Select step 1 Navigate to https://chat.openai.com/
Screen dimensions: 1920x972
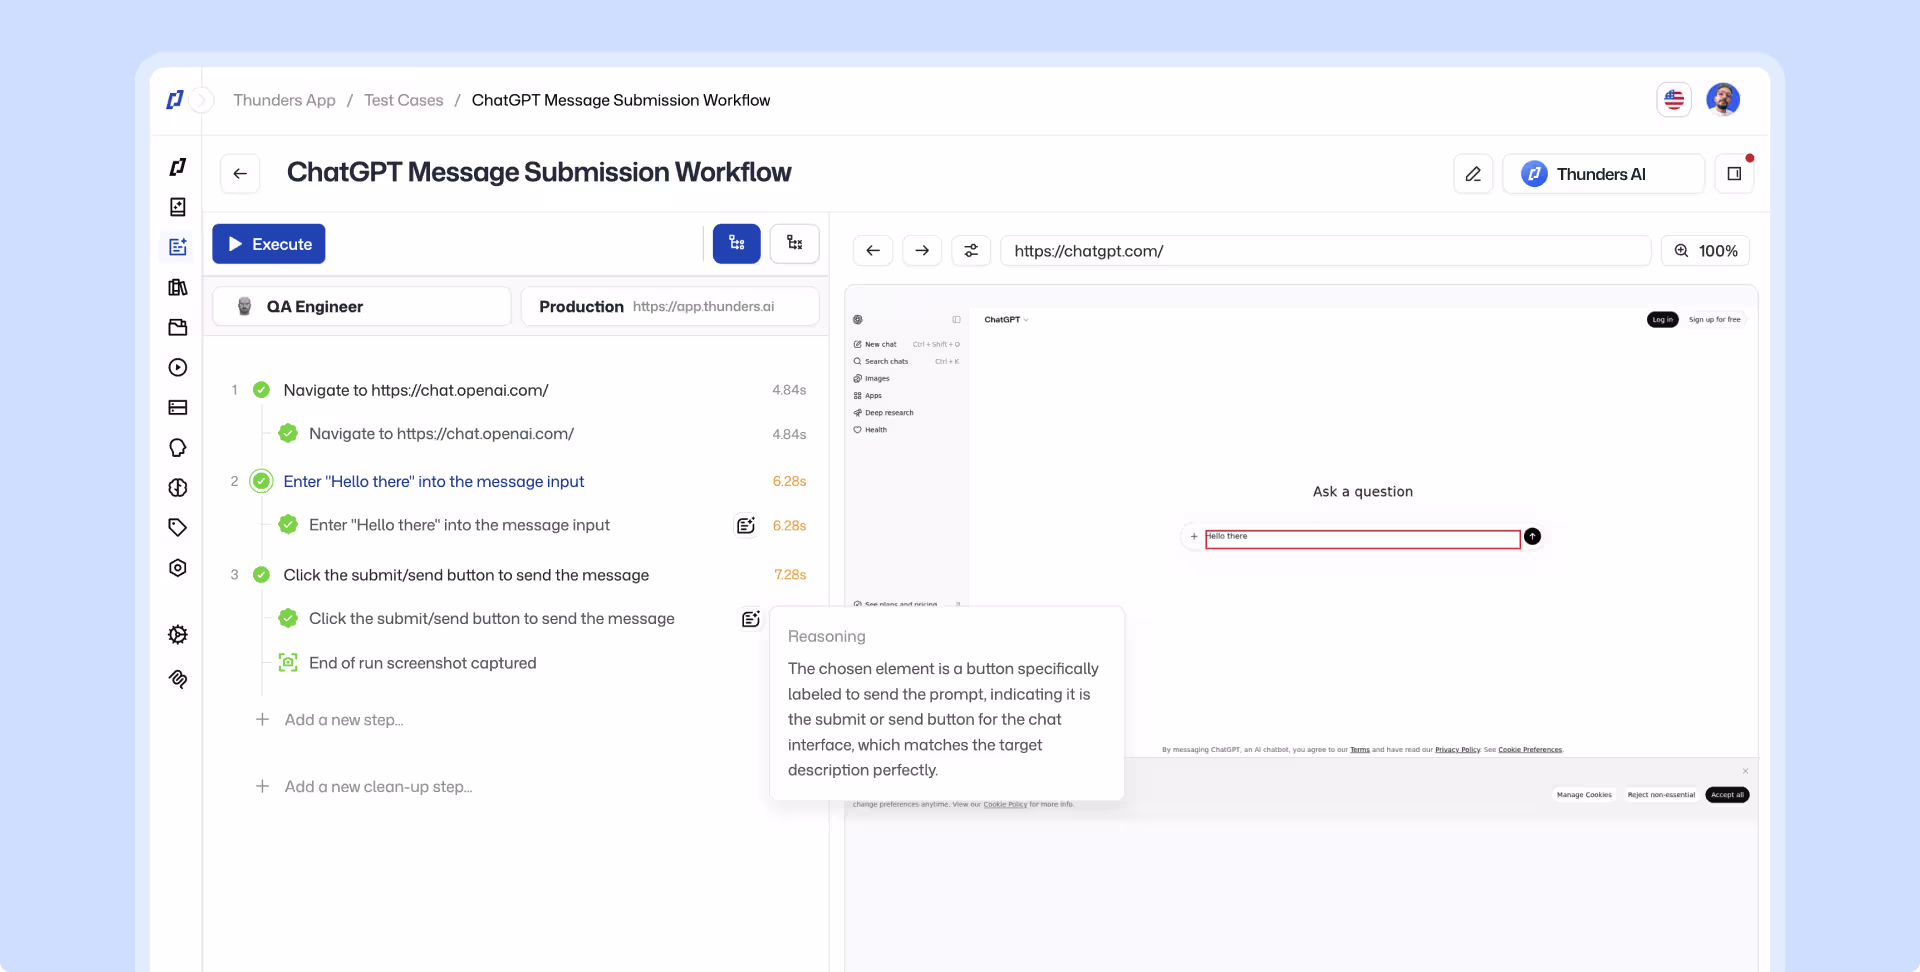pos(416,390)
